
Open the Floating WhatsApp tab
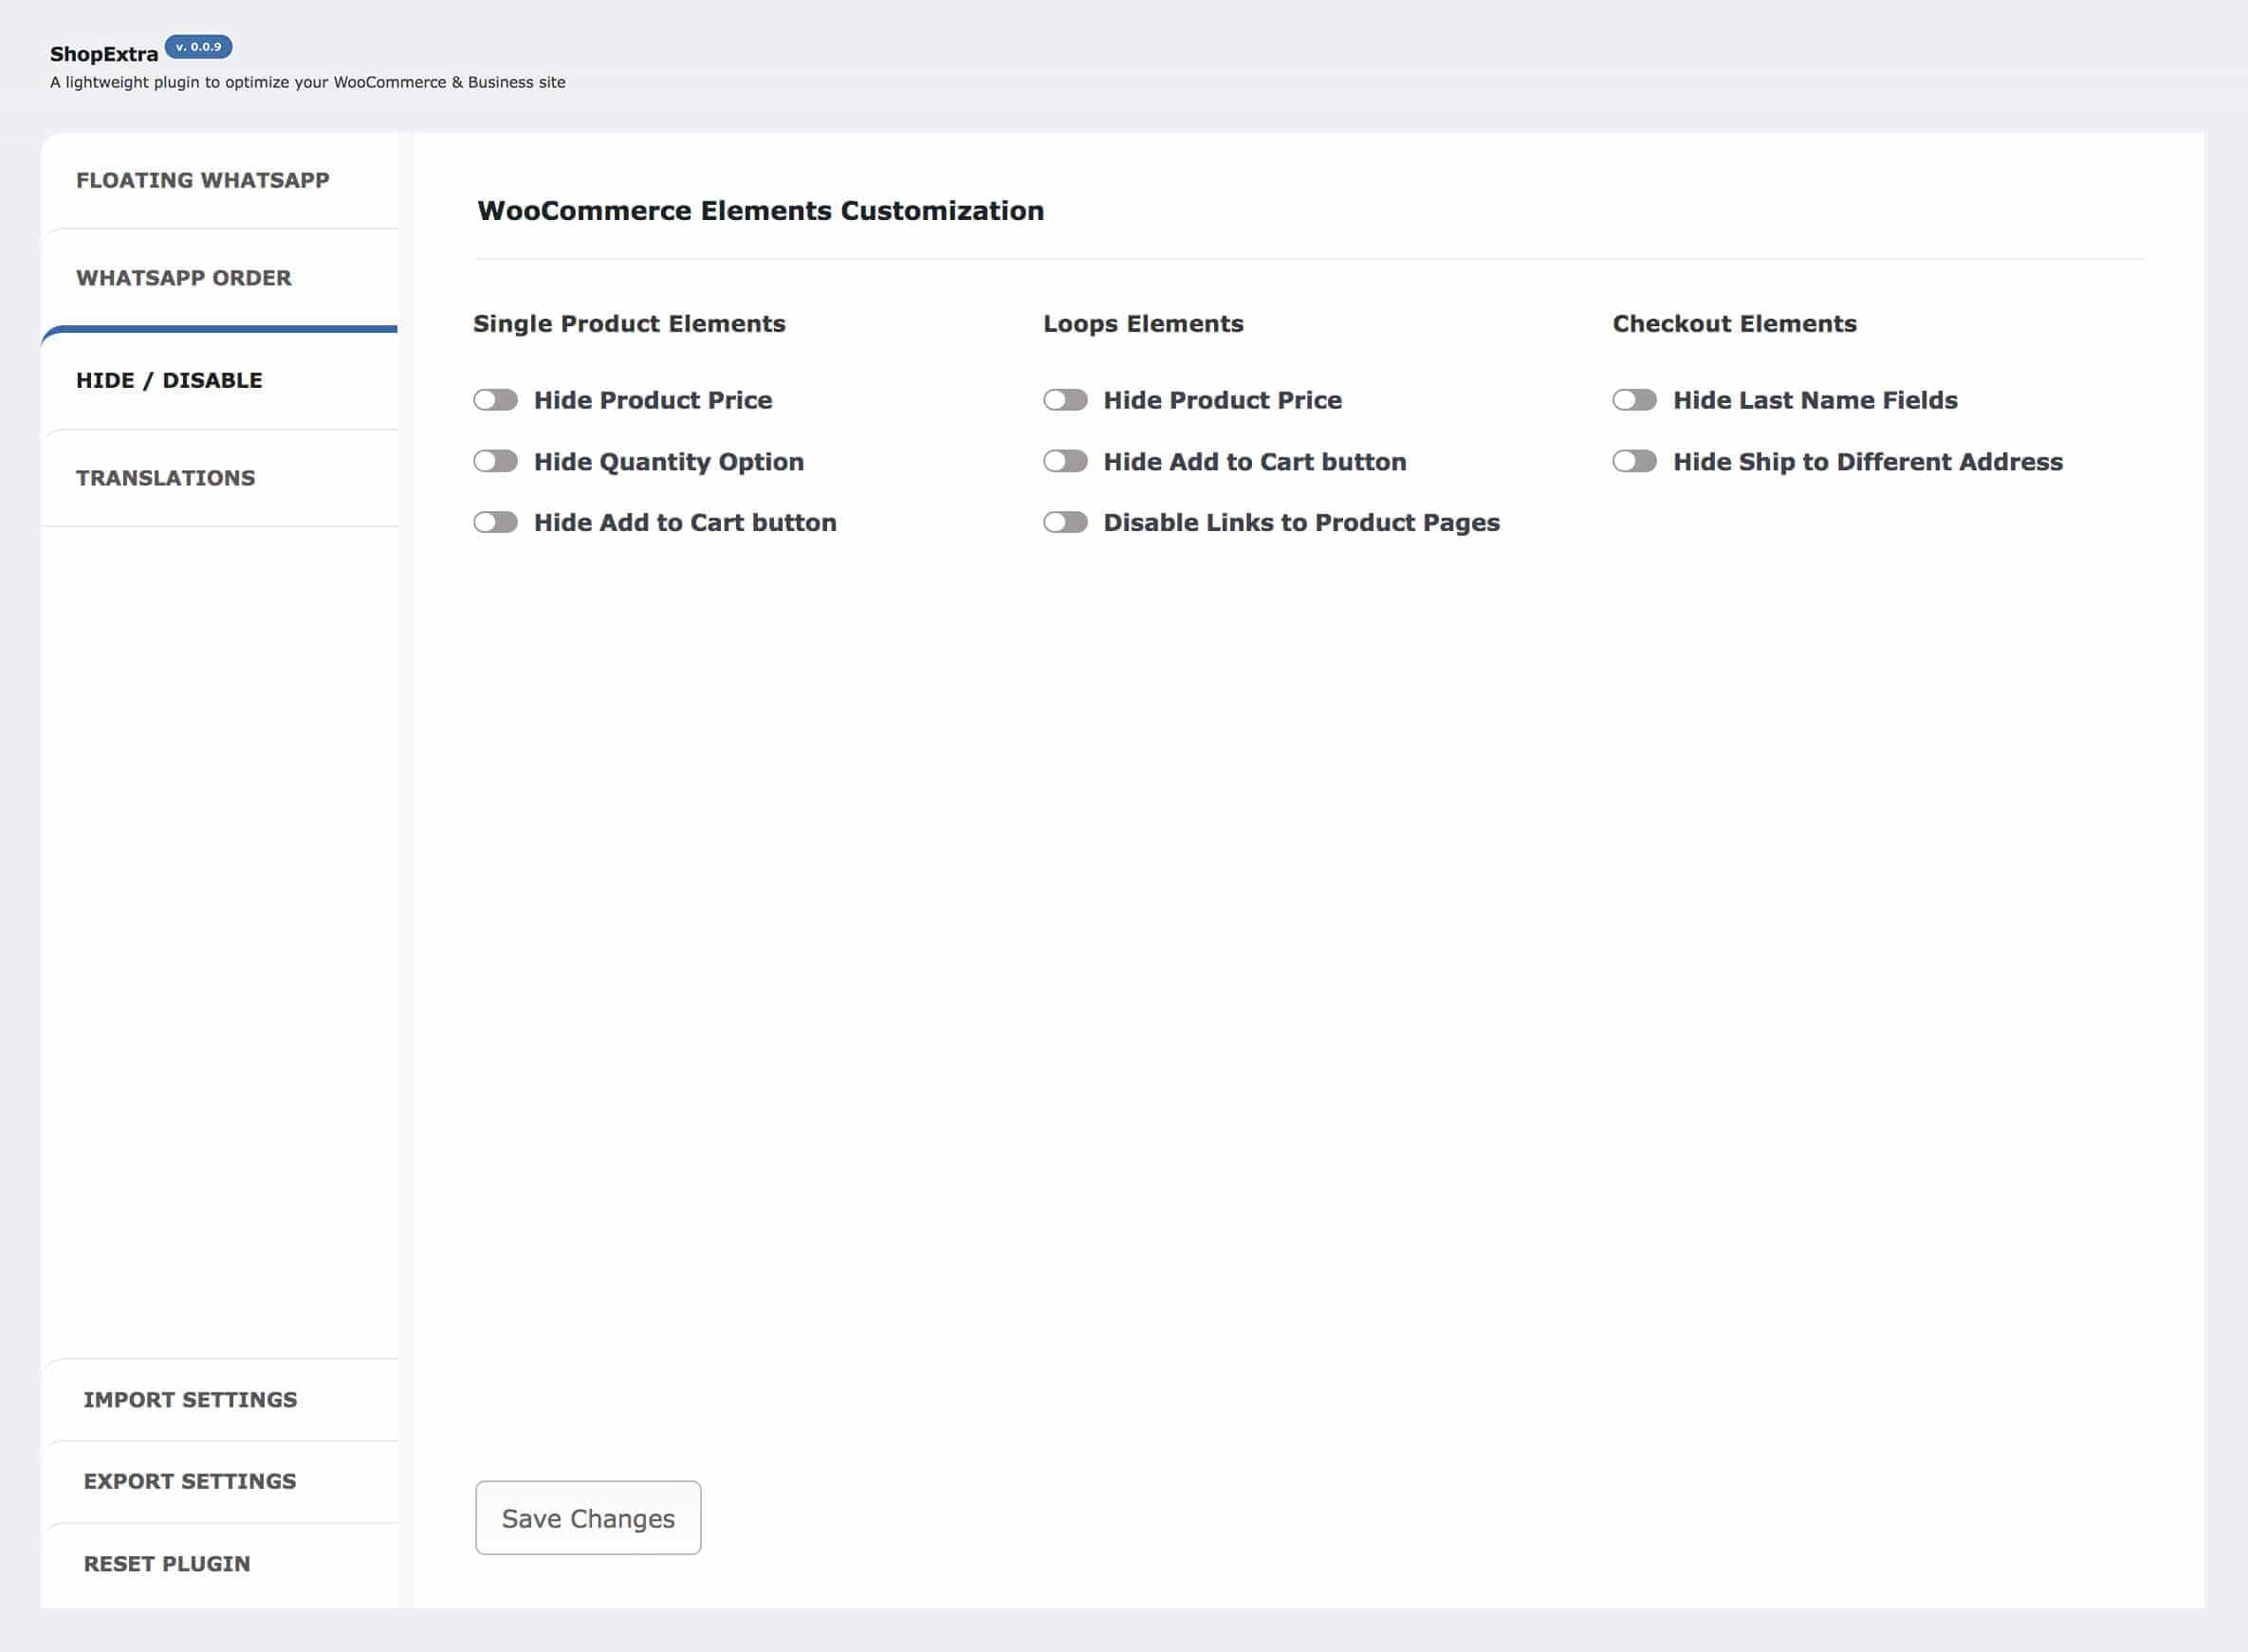coord(219,181)
